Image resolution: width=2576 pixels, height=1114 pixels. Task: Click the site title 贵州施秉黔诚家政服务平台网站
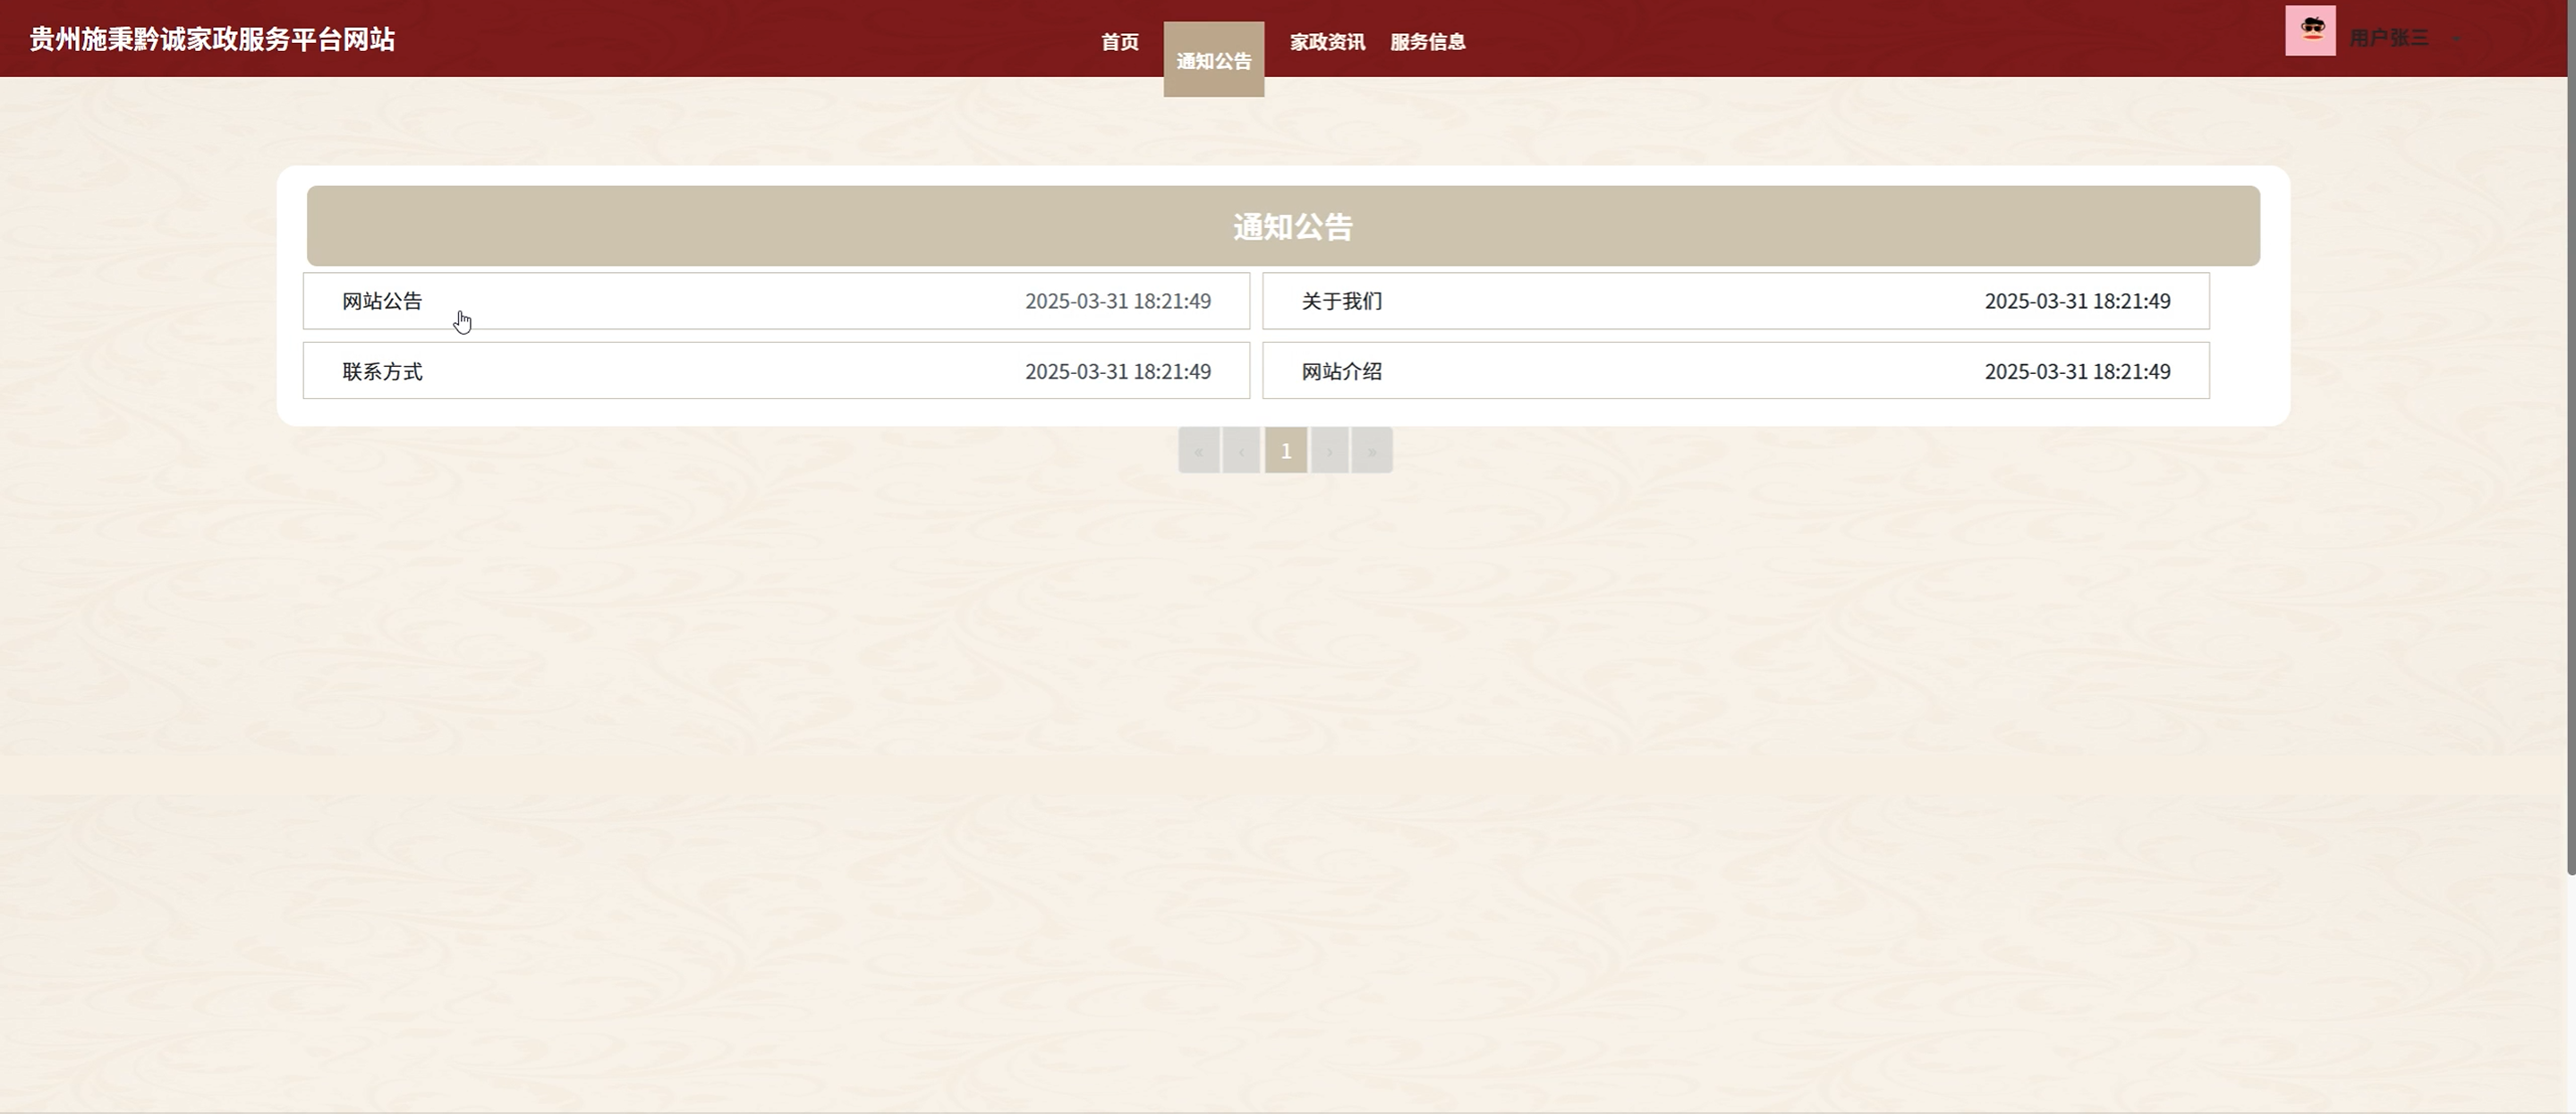coord(212,39)
